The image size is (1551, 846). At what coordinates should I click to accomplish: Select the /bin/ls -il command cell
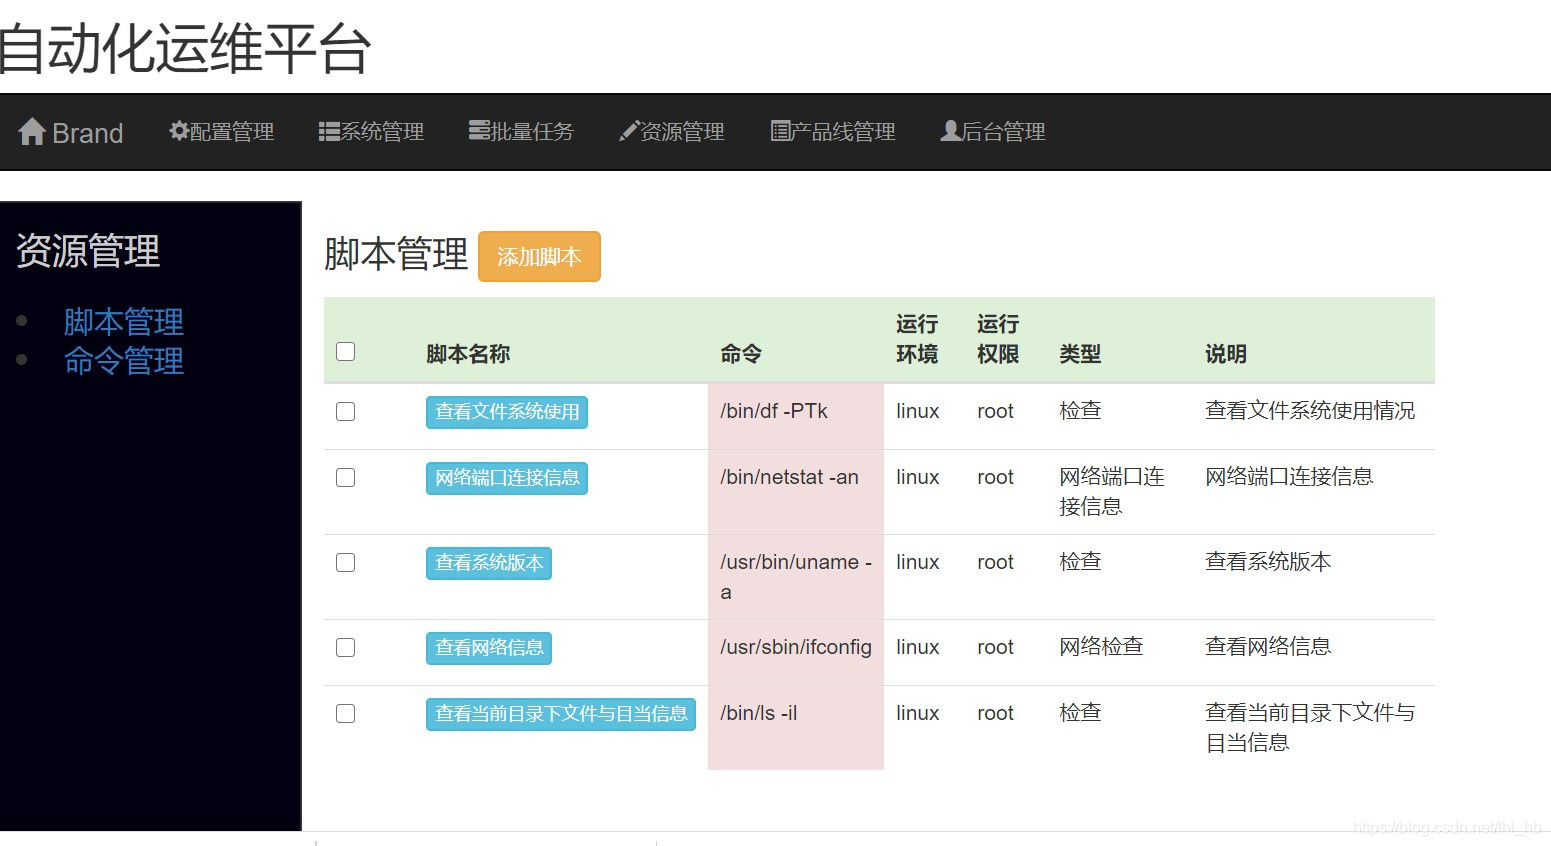pos(796,728)
